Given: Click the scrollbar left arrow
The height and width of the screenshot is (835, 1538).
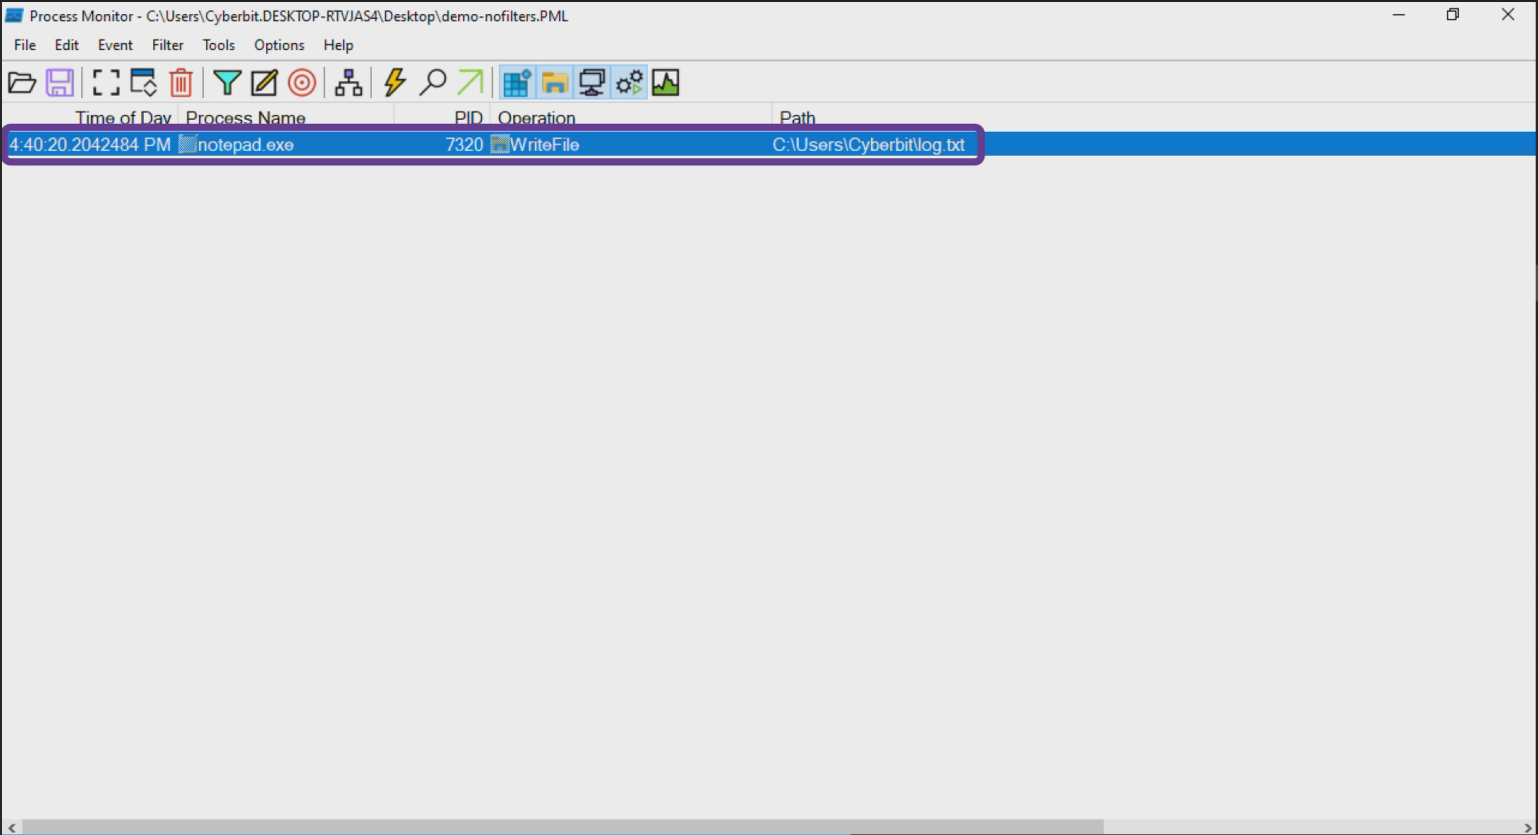Looking at the screenshot, I should pos(10,827).
